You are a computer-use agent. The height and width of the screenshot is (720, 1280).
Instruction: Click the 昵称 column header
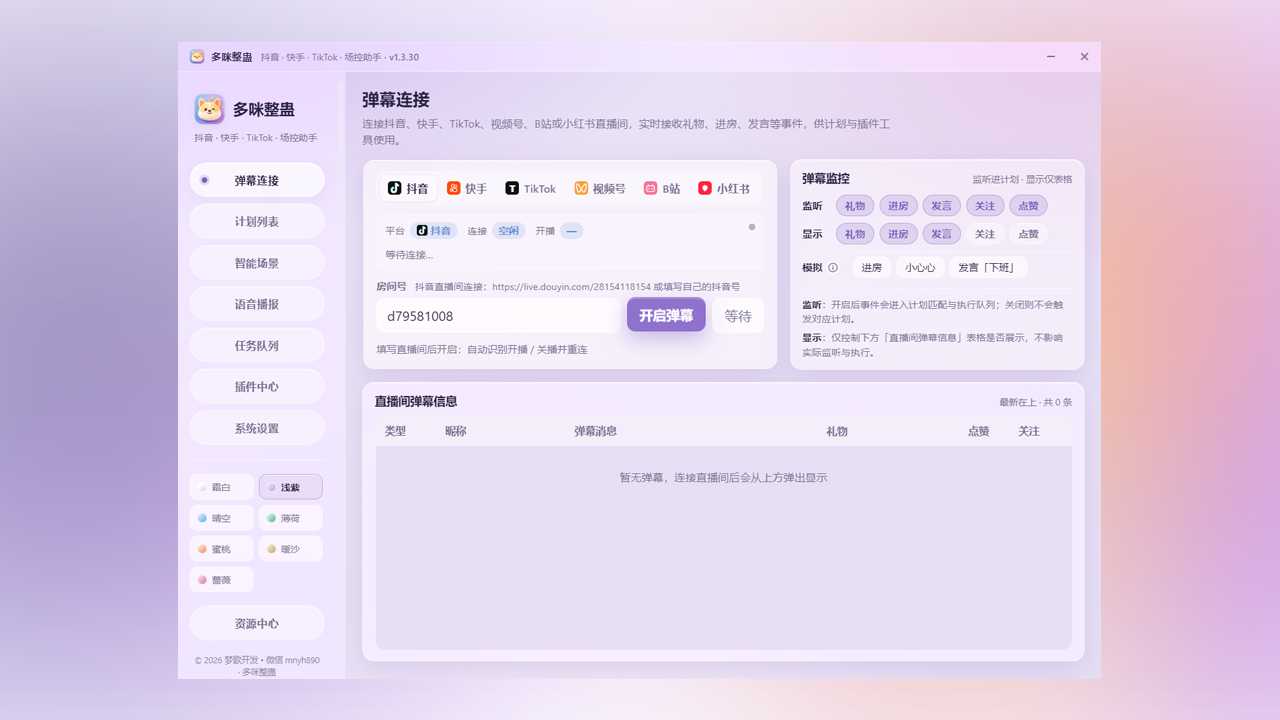point(456,431)
